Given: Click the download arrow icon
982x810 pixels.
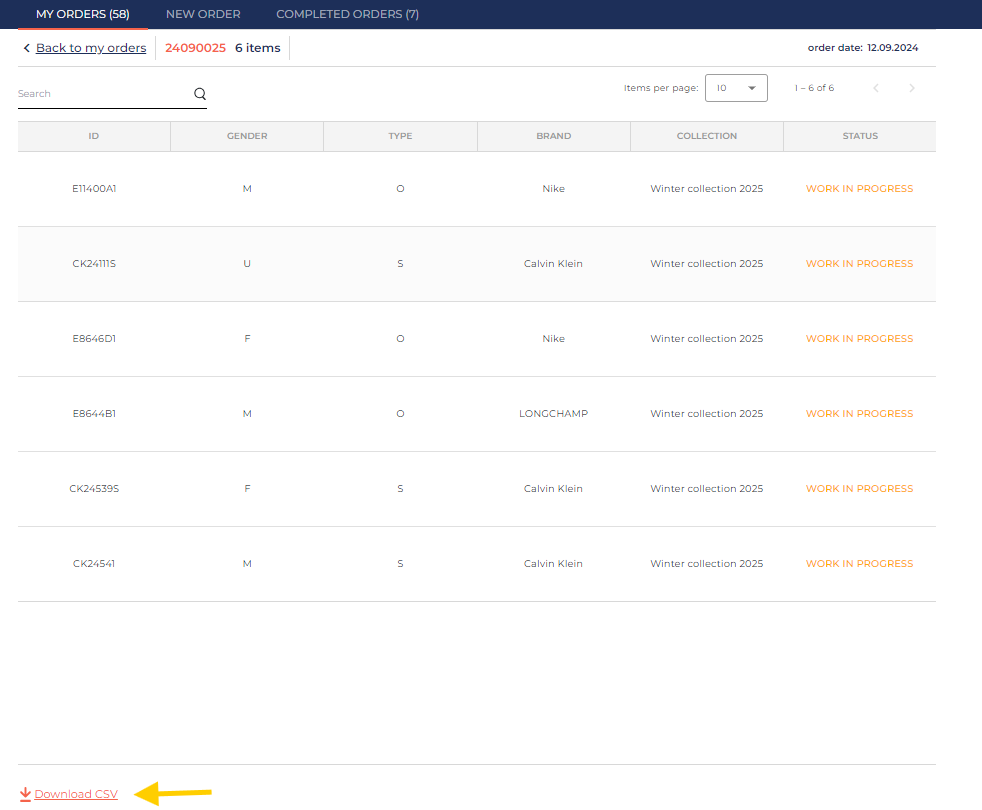Looking at the screenshot, I should tap(25, 795).
